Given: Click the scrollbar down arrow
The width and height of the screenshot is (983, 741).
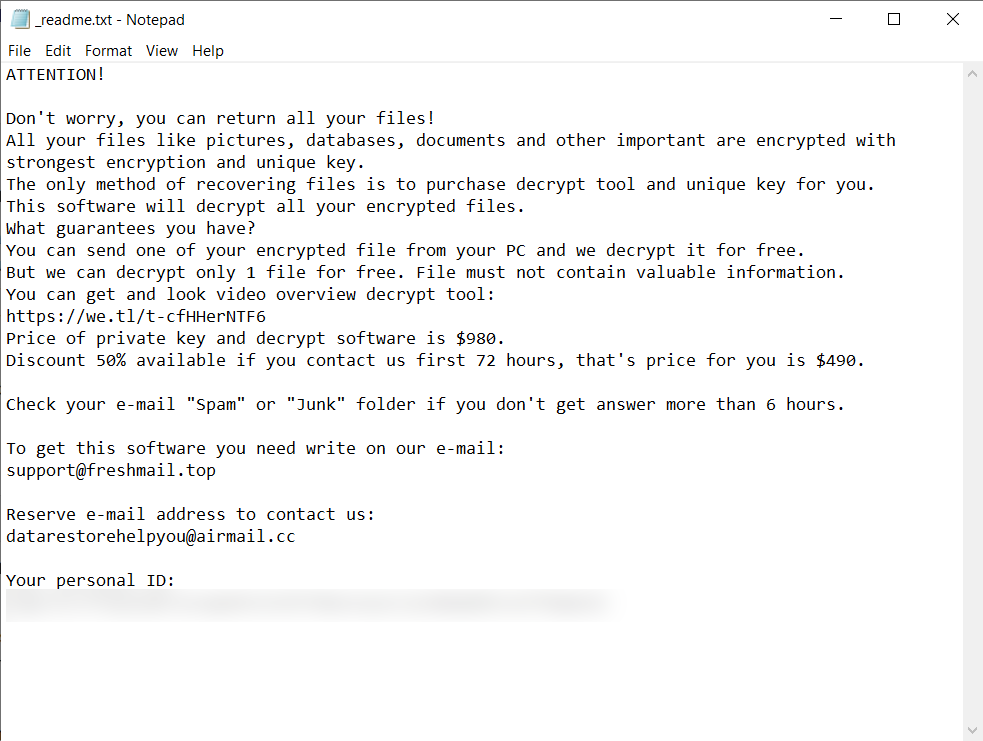Looking at the screenshot, I should (972, 729).
